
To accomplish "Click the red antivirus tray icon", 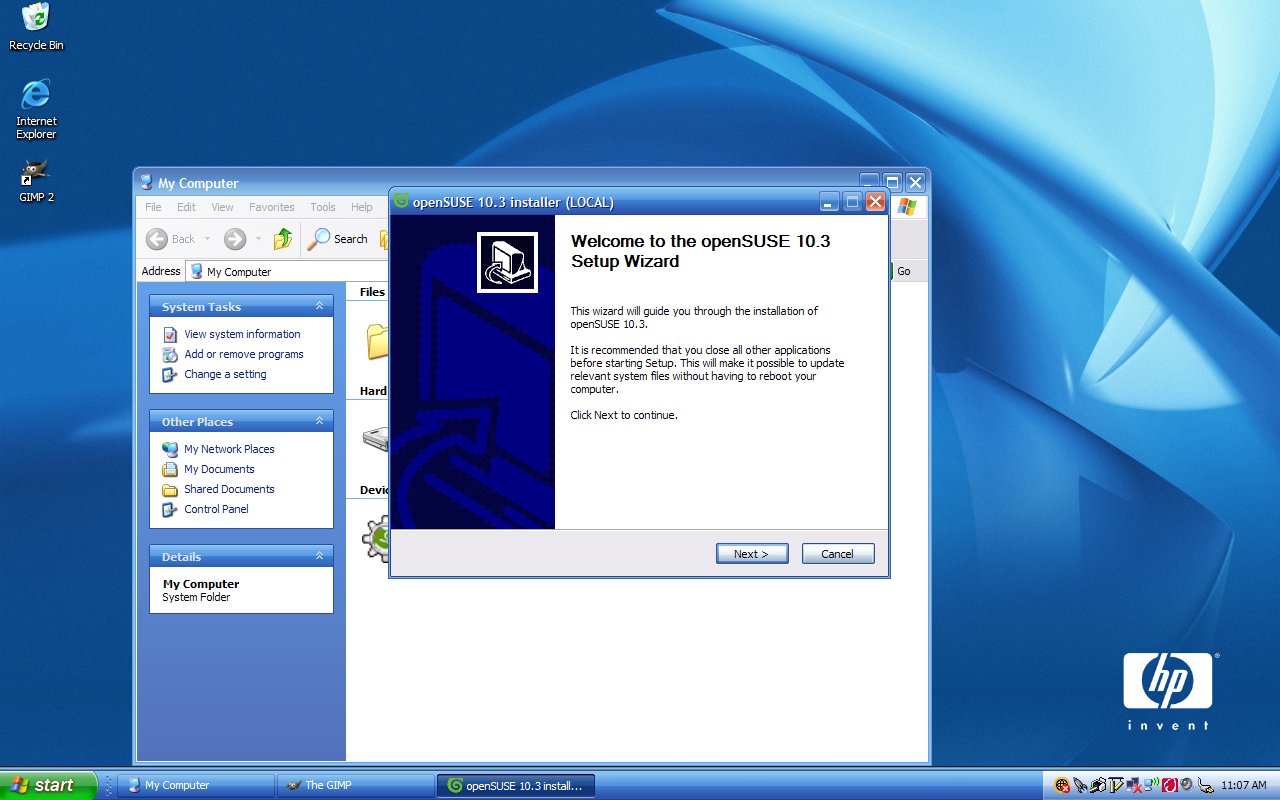I will [x=1170, y=785].
